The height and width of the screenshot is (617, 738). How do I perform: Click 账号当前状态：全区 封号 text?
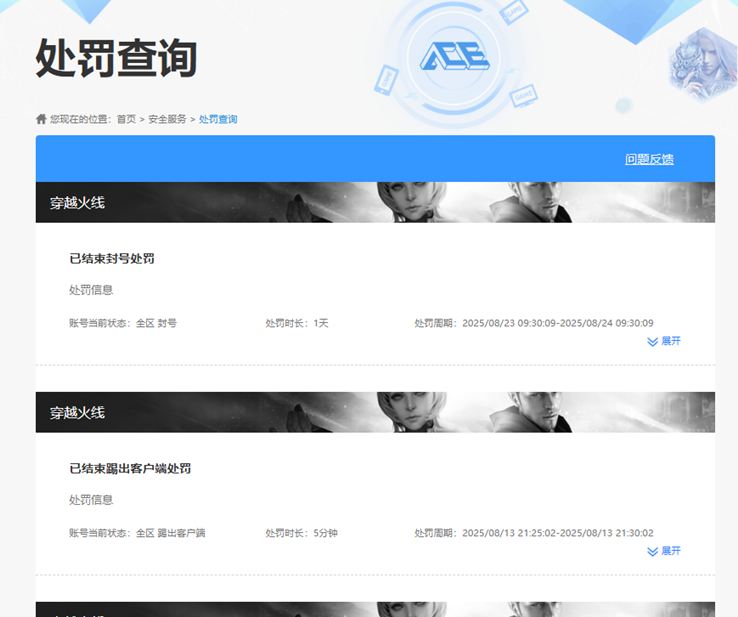tap(123, 323)
